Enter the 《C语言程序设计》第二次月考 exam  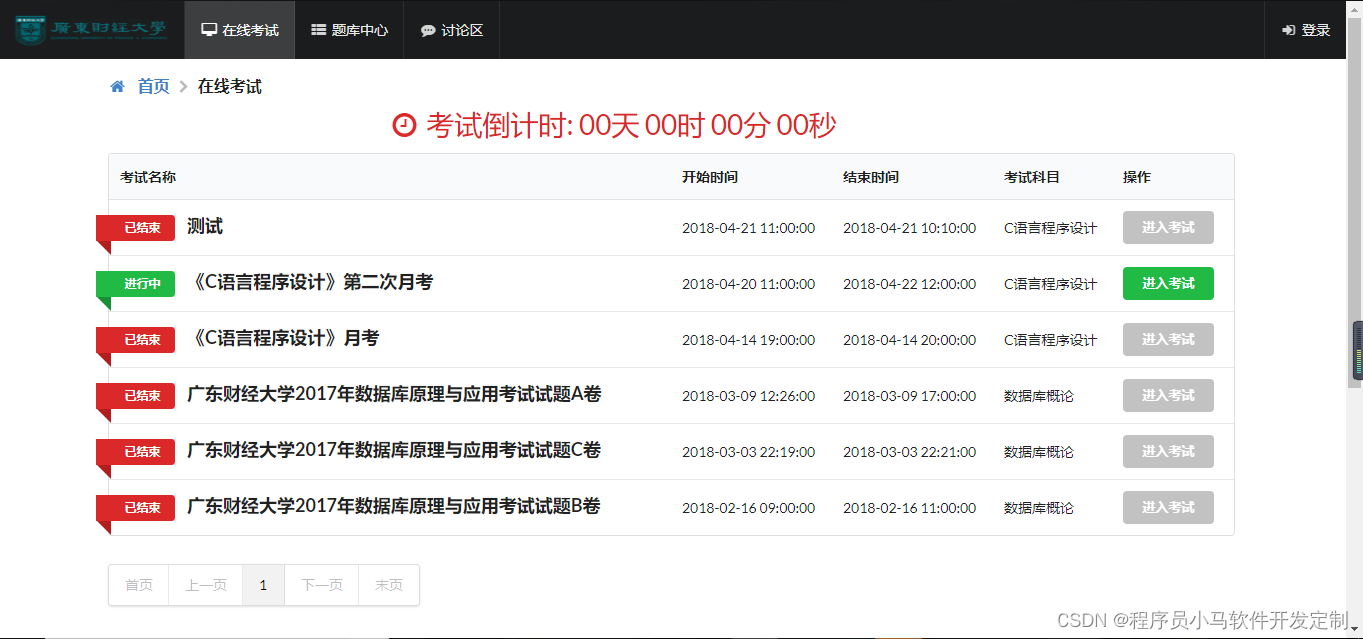coord(1167,283)
